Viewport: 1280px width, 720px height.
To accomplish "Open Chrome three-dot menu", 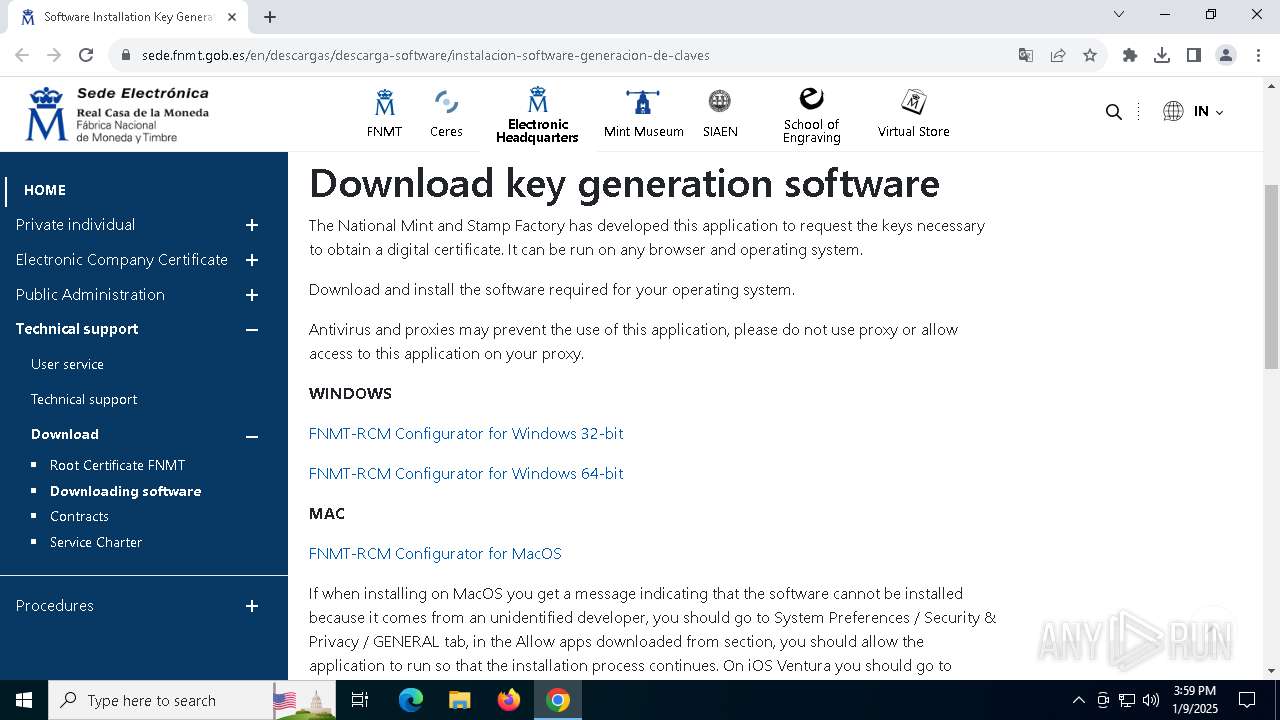I will click(1257, 55).
